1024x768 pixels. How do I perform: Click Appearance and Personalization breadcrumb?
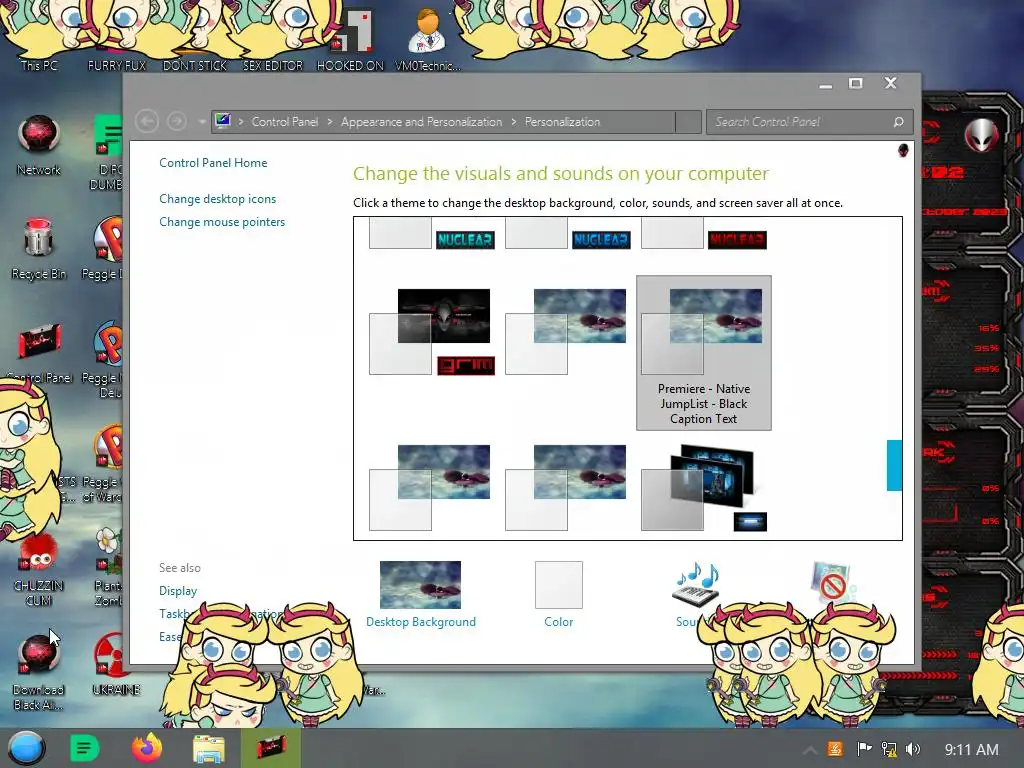click(421, 121)
